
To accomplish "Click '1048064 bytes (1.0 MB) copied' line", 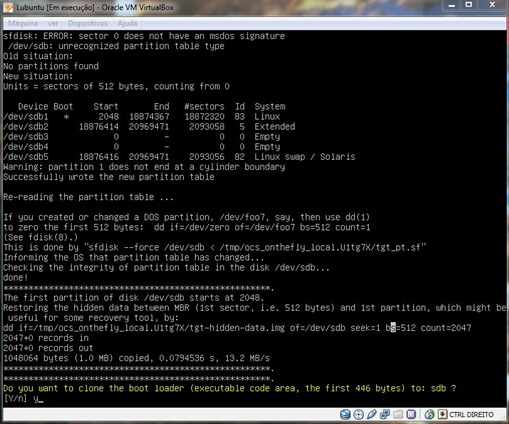I will coord(136,358).
